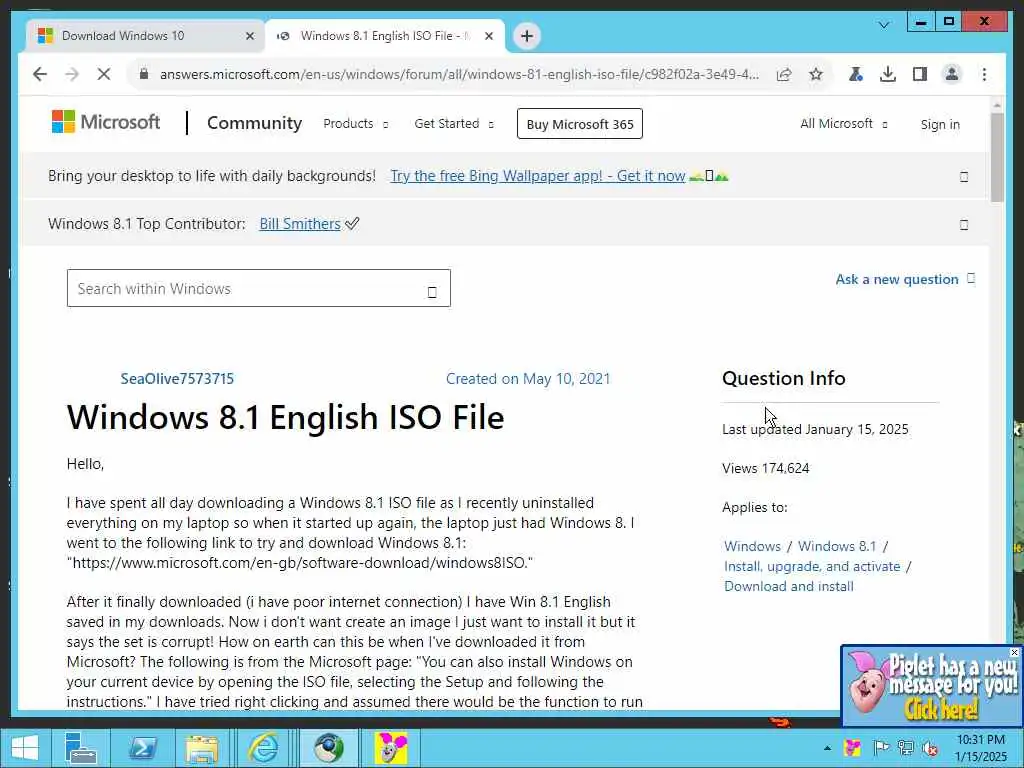
Task: Click the page vertical scrollbar thumb
Action: point(997,157)
